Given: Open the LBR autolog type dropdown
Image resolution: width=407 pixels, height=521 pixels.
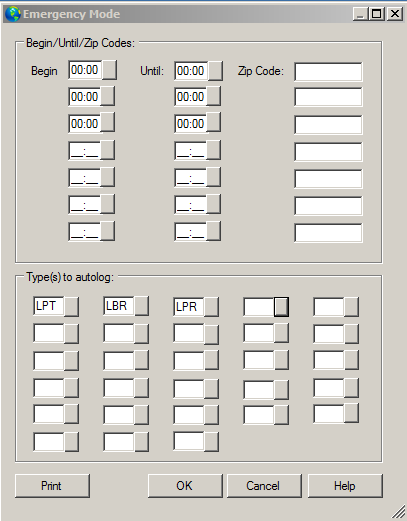Looking at the screenshot, I should click(141, 306).
